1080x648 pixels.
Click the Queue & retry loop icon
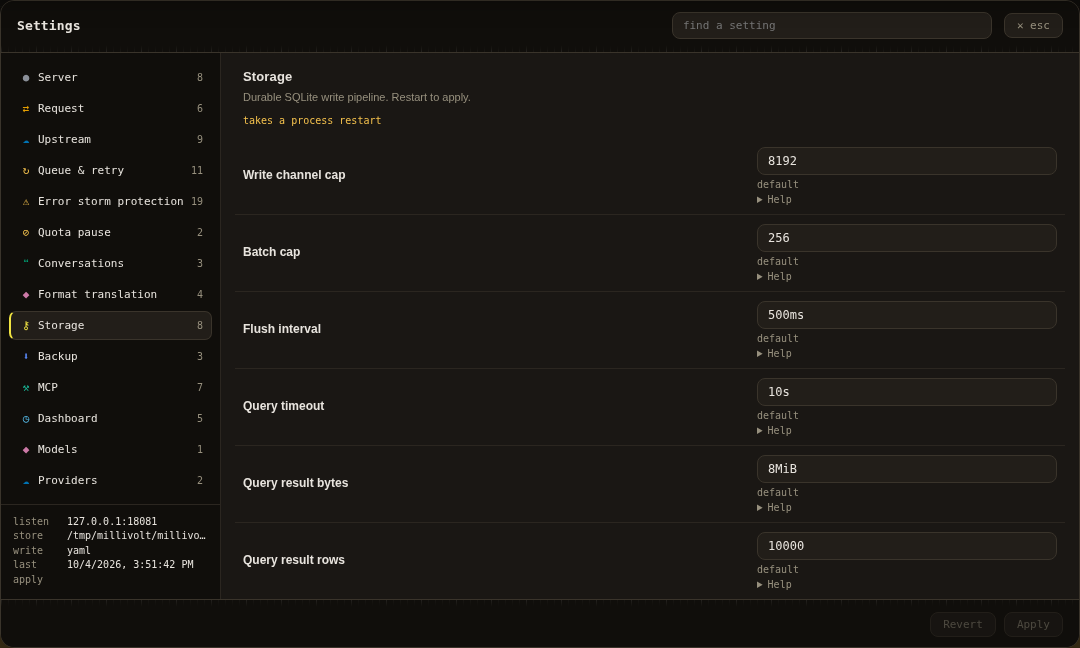coord(26,171)
